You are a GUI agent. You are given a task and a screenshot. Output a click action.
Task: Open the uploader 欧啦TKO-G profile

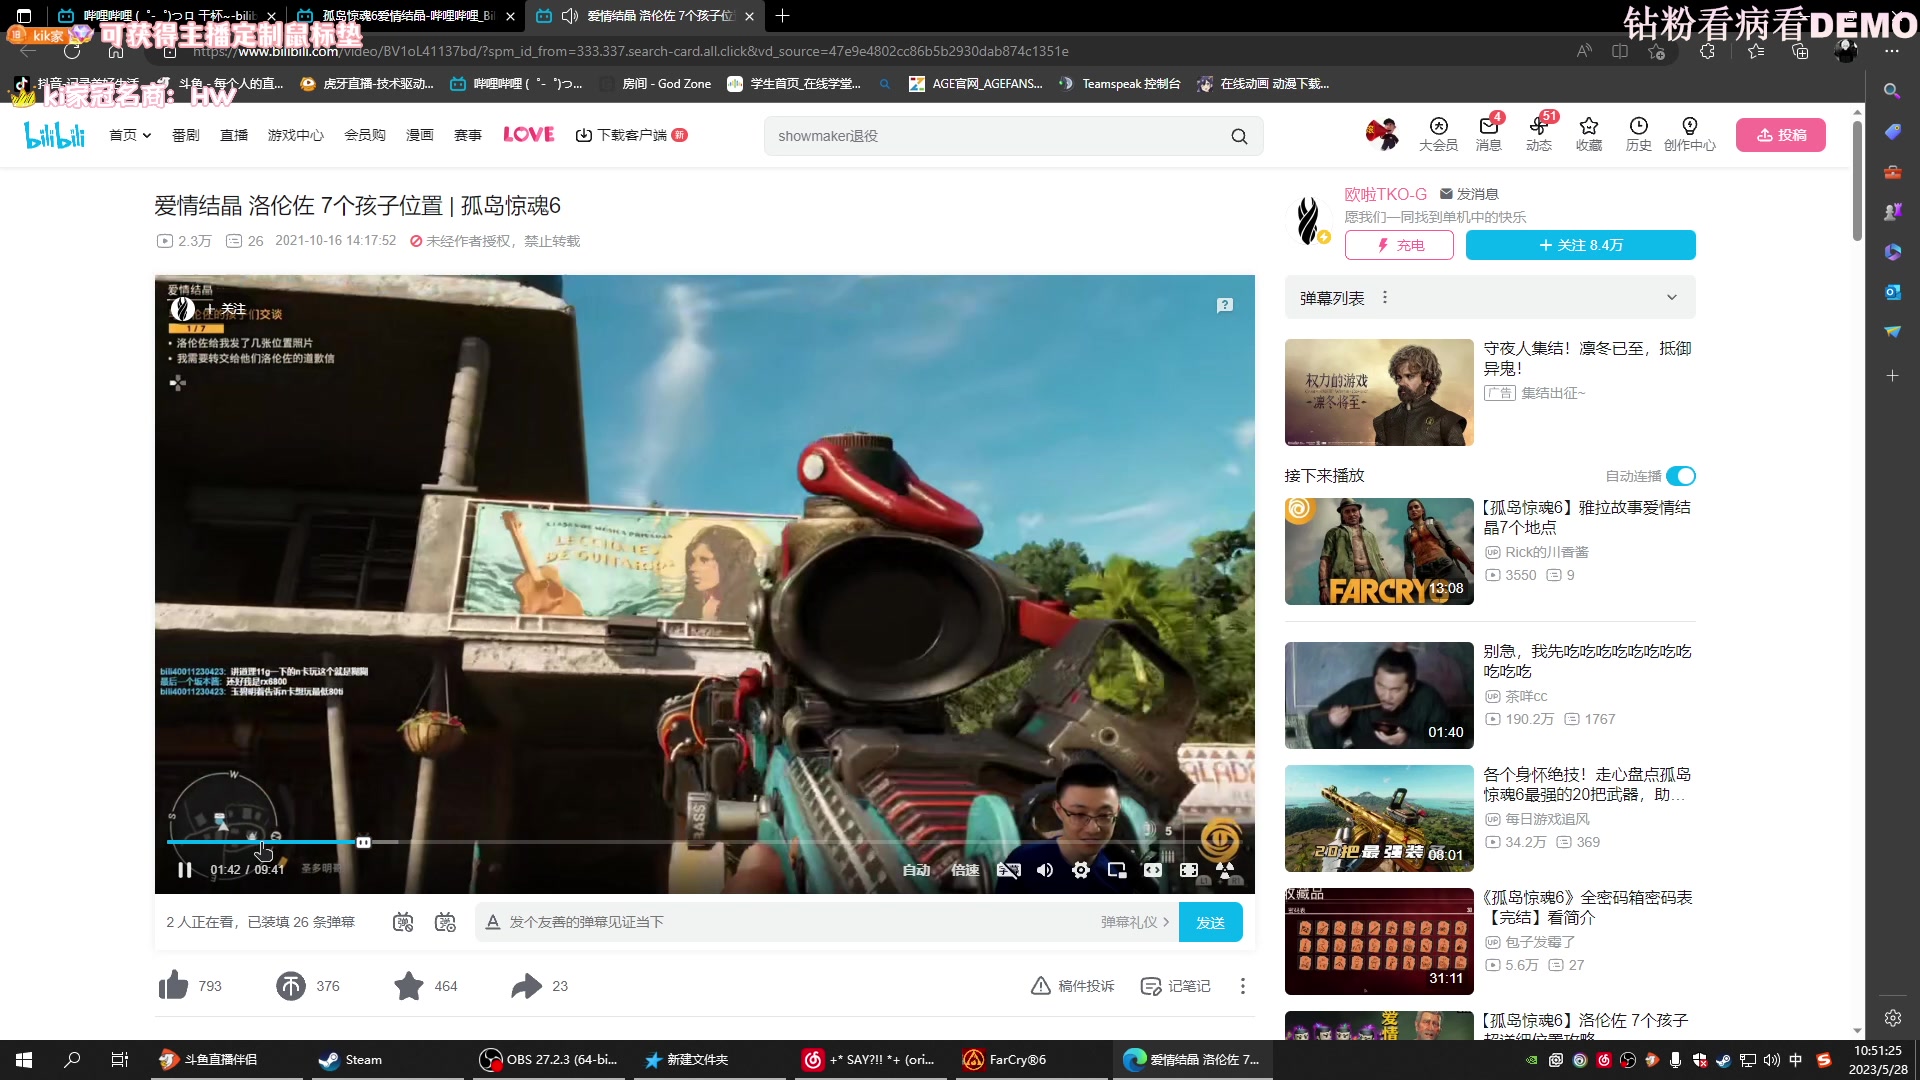(x=1385, y=194)
